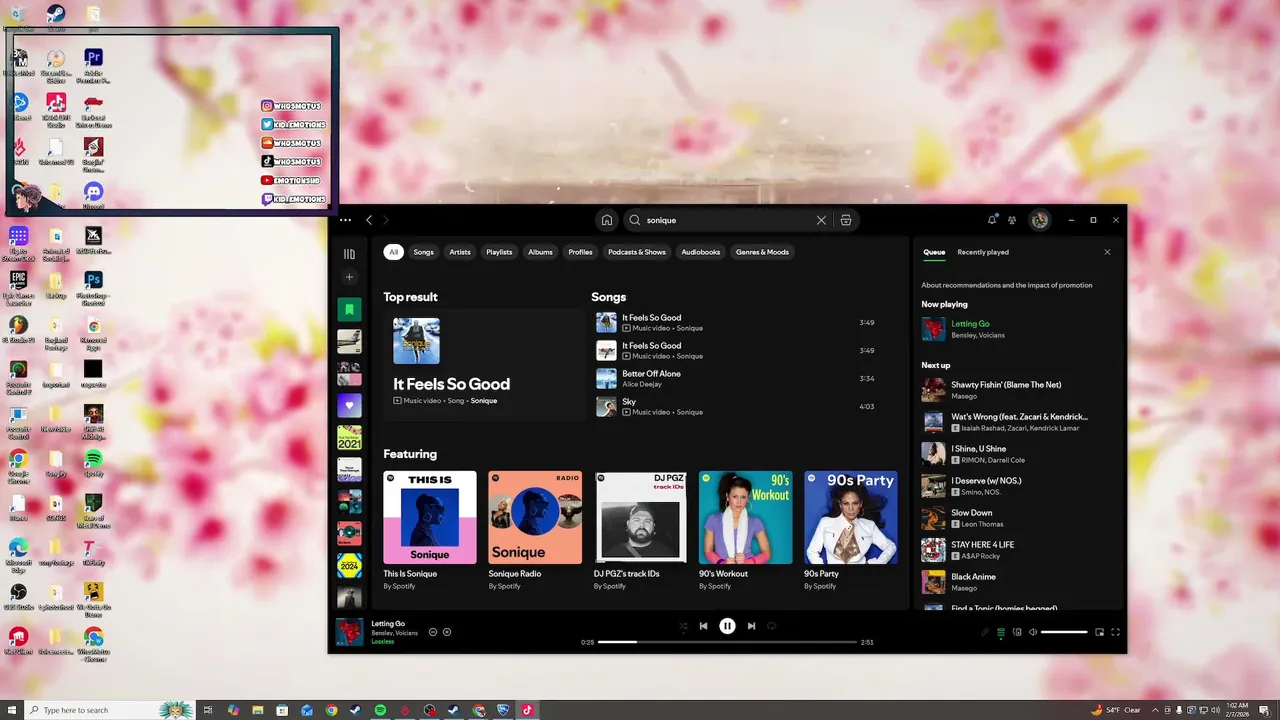The height and width of the screenshot is (720, 1280).
Task: Click the plus create button in sidebar
Action: (x=349, y=277)
